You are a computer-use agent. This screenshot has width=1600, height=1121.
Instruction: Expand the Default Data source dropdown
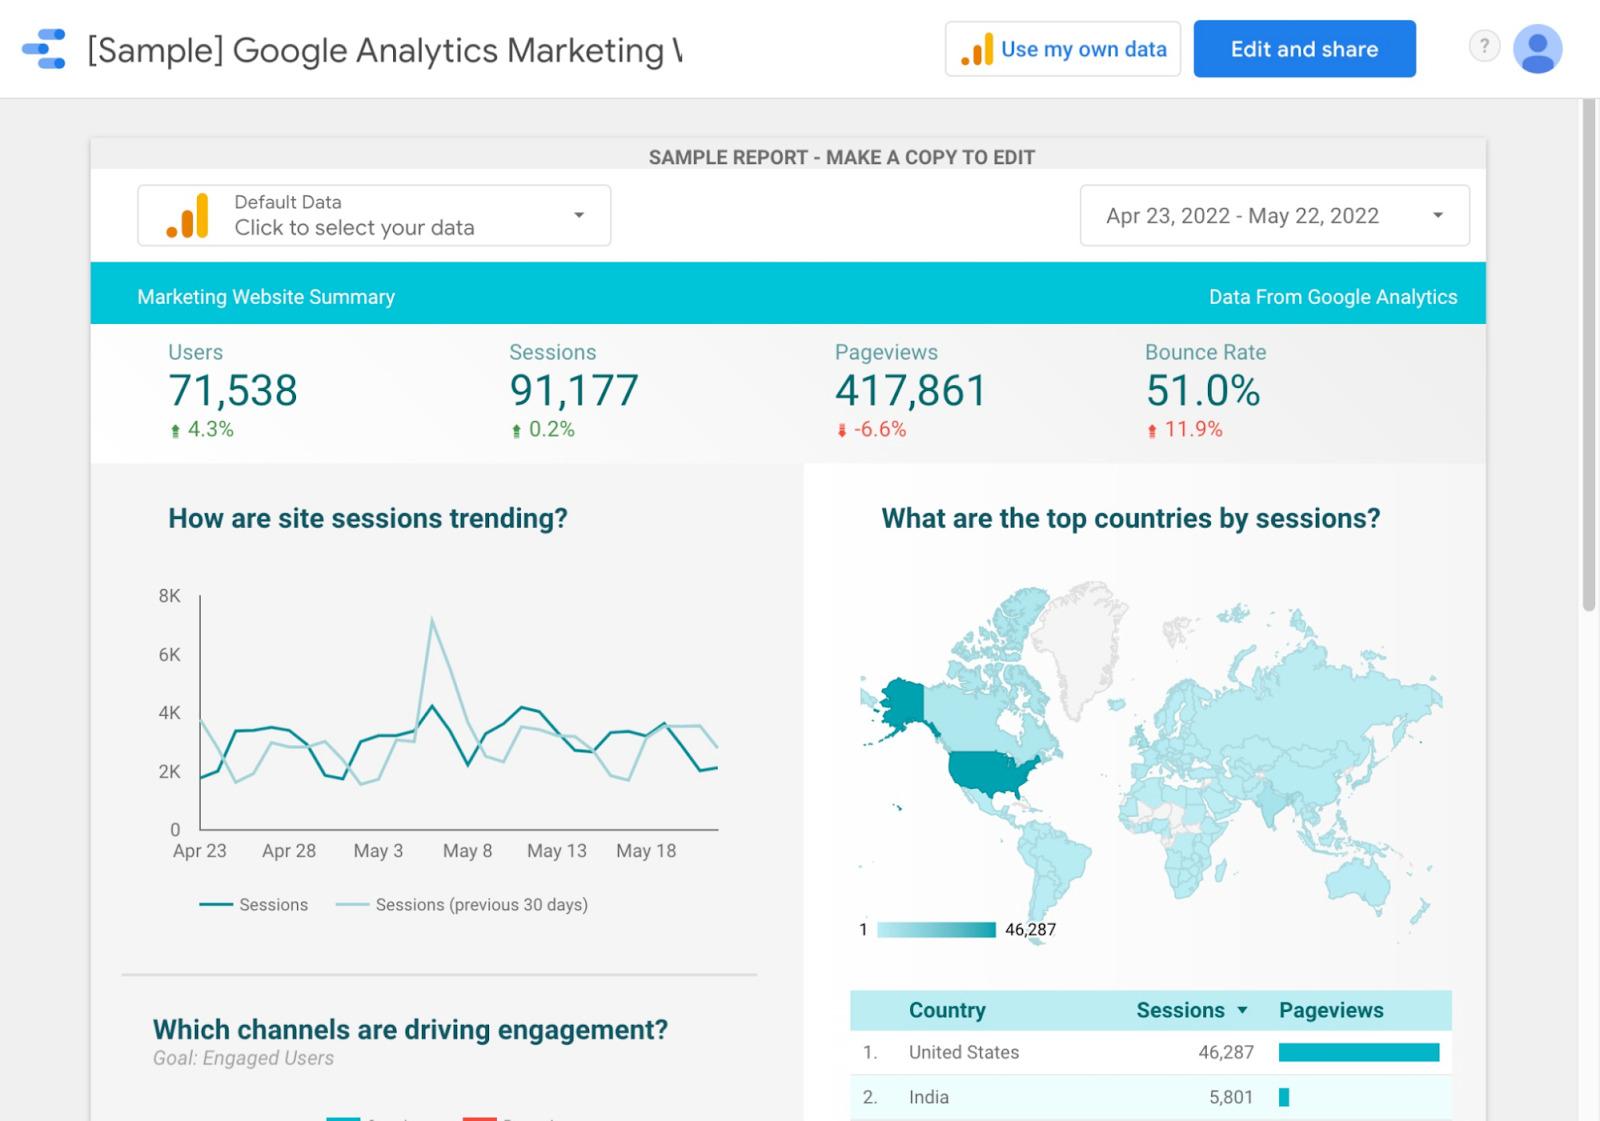click(578, 215)
